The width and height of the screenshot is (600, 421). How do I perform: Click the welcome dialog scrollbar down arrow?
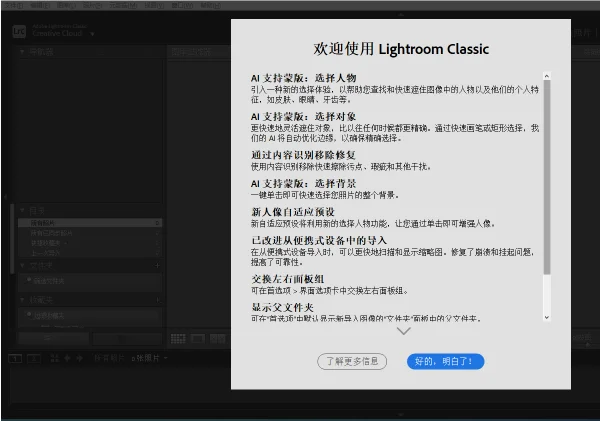coord(547,317)
